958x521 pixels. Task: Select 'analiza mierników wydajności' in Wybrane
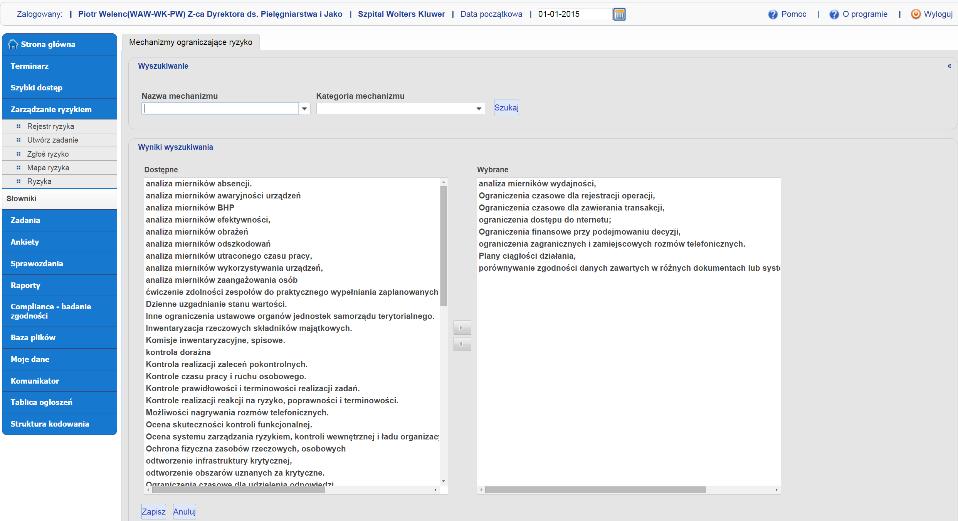click(537, 183)
